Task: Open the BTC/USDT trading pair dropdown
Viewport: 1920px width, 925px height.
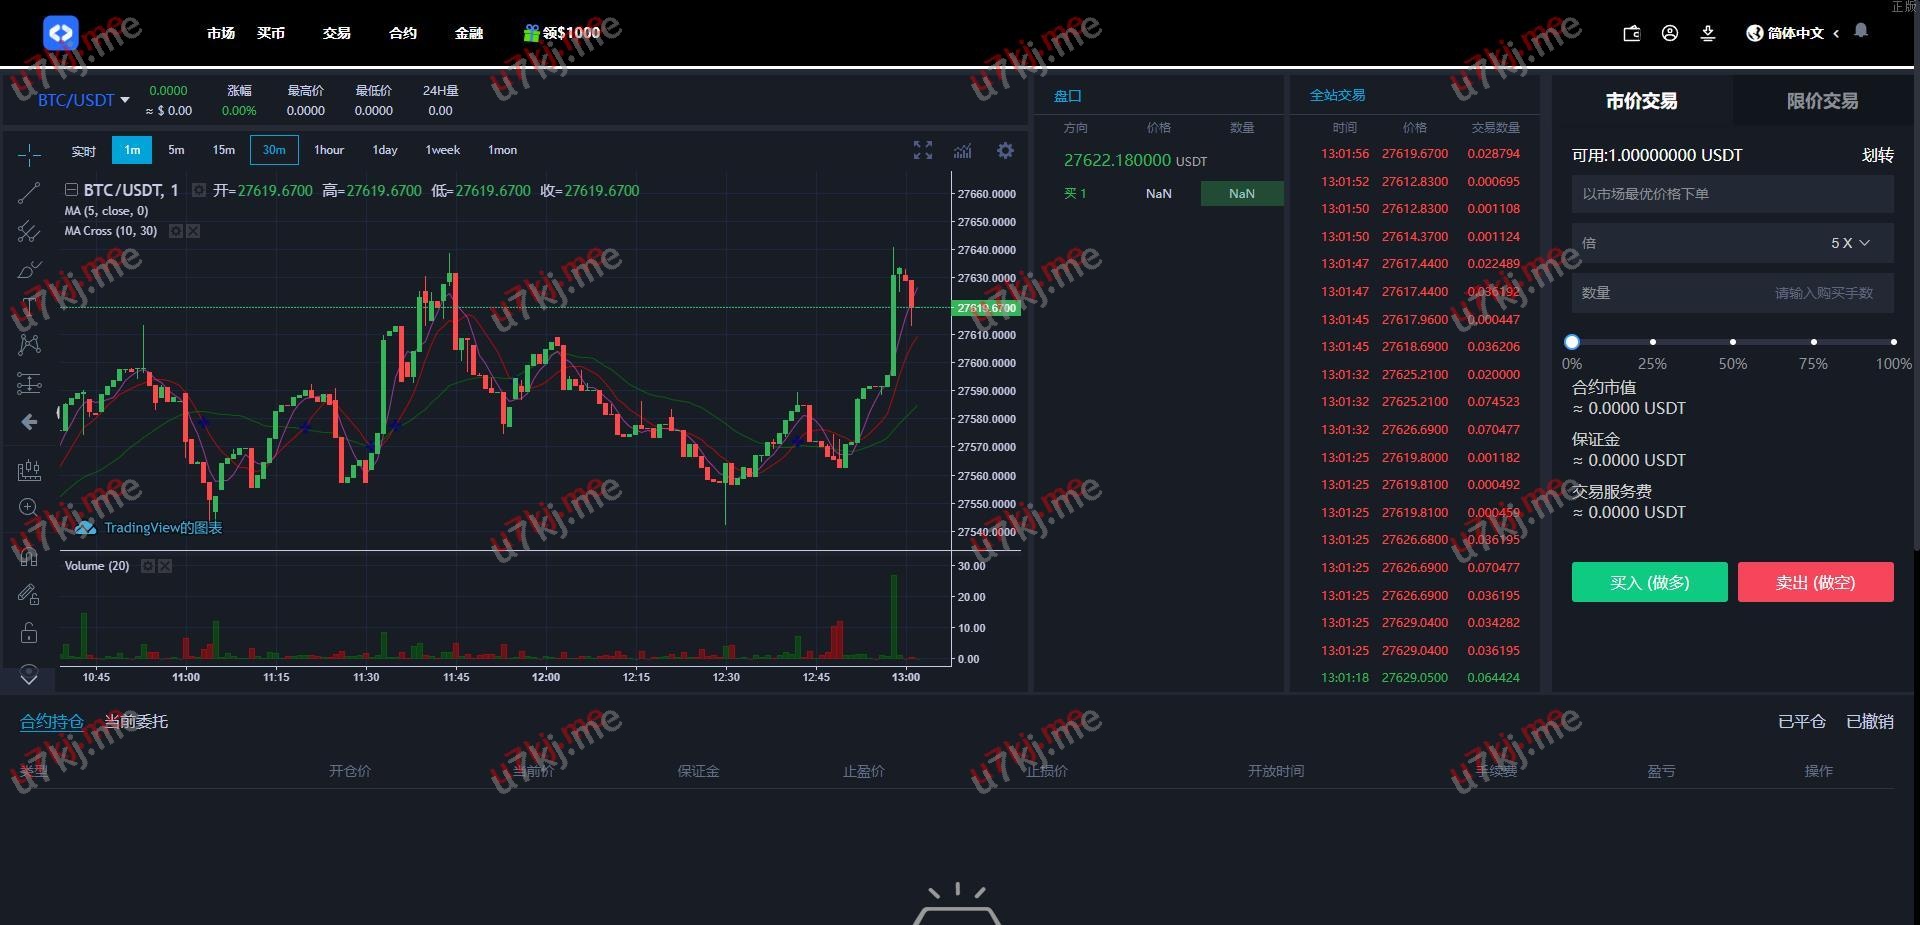Action: pyautogui.click(x=84, y=100)
